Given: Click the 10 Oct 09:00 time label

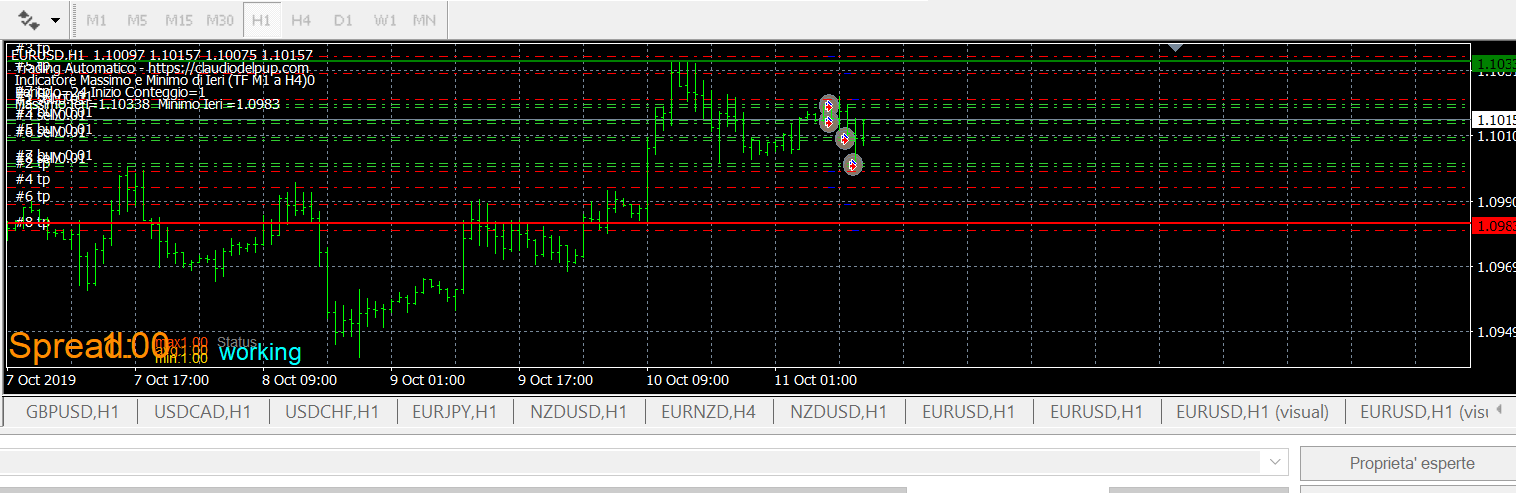Looking at the screenshot, I should coord(687,380).
